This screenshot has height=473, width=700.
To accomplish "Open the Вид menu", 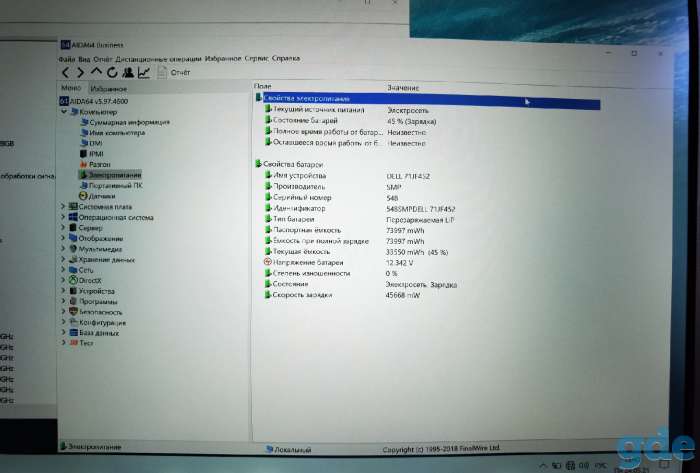I will [x=84, y=59].
